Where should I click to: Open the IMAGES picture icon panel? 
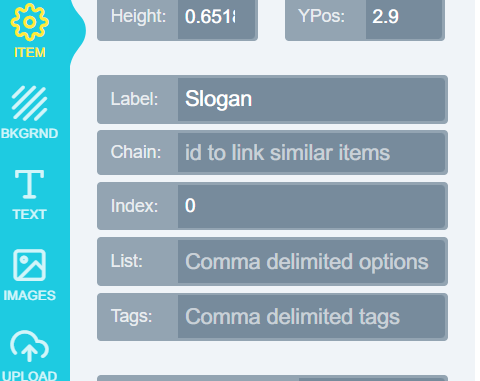pyautogui.click(x=29, y=265)
